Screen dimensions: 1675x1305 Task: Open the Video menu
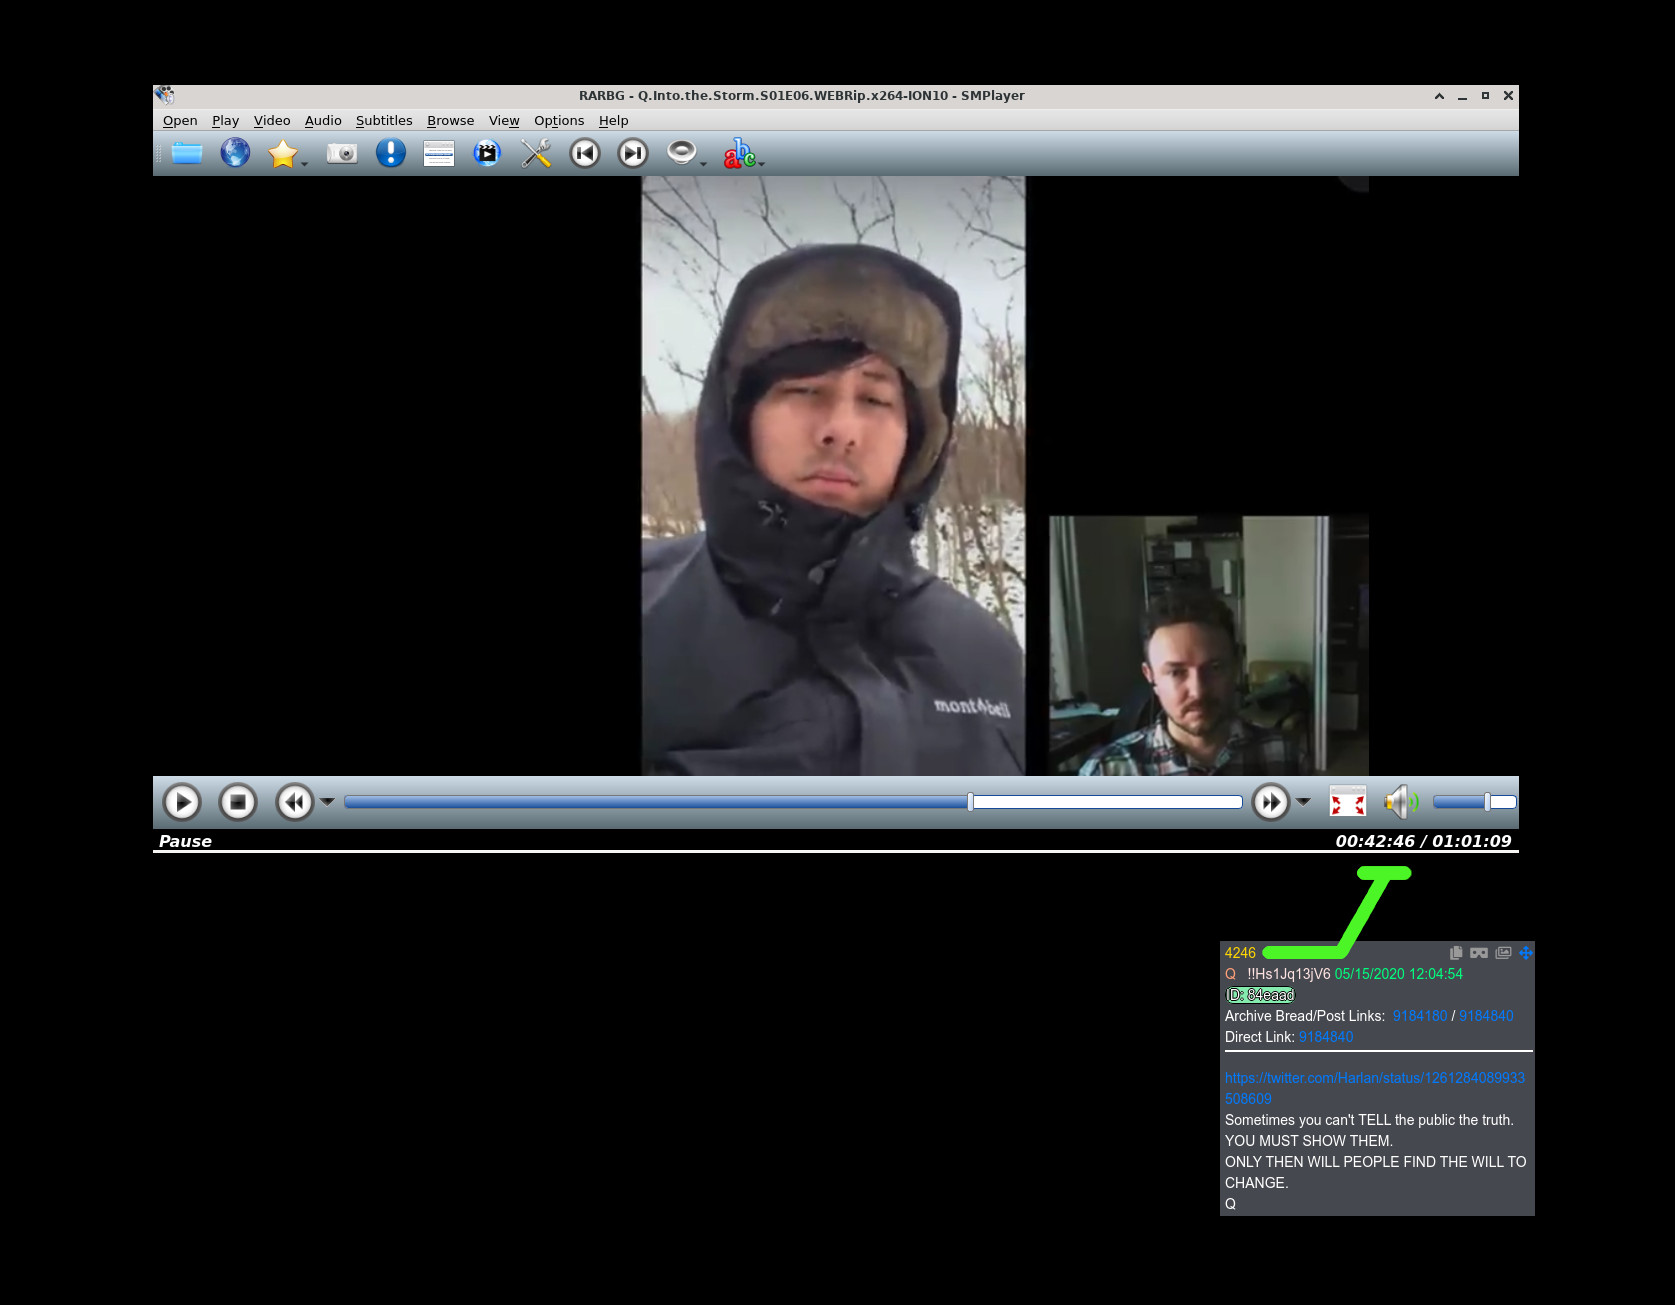click(x=272, y=121)
